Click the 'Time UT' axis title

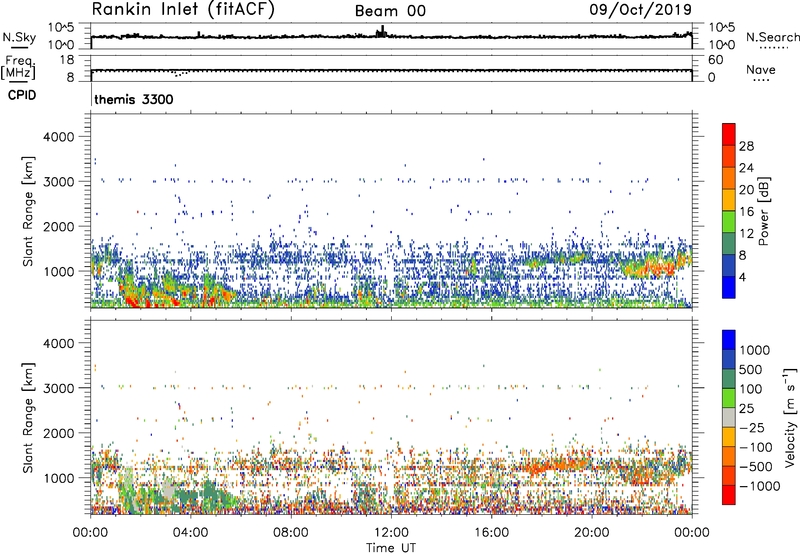(391, 548)
